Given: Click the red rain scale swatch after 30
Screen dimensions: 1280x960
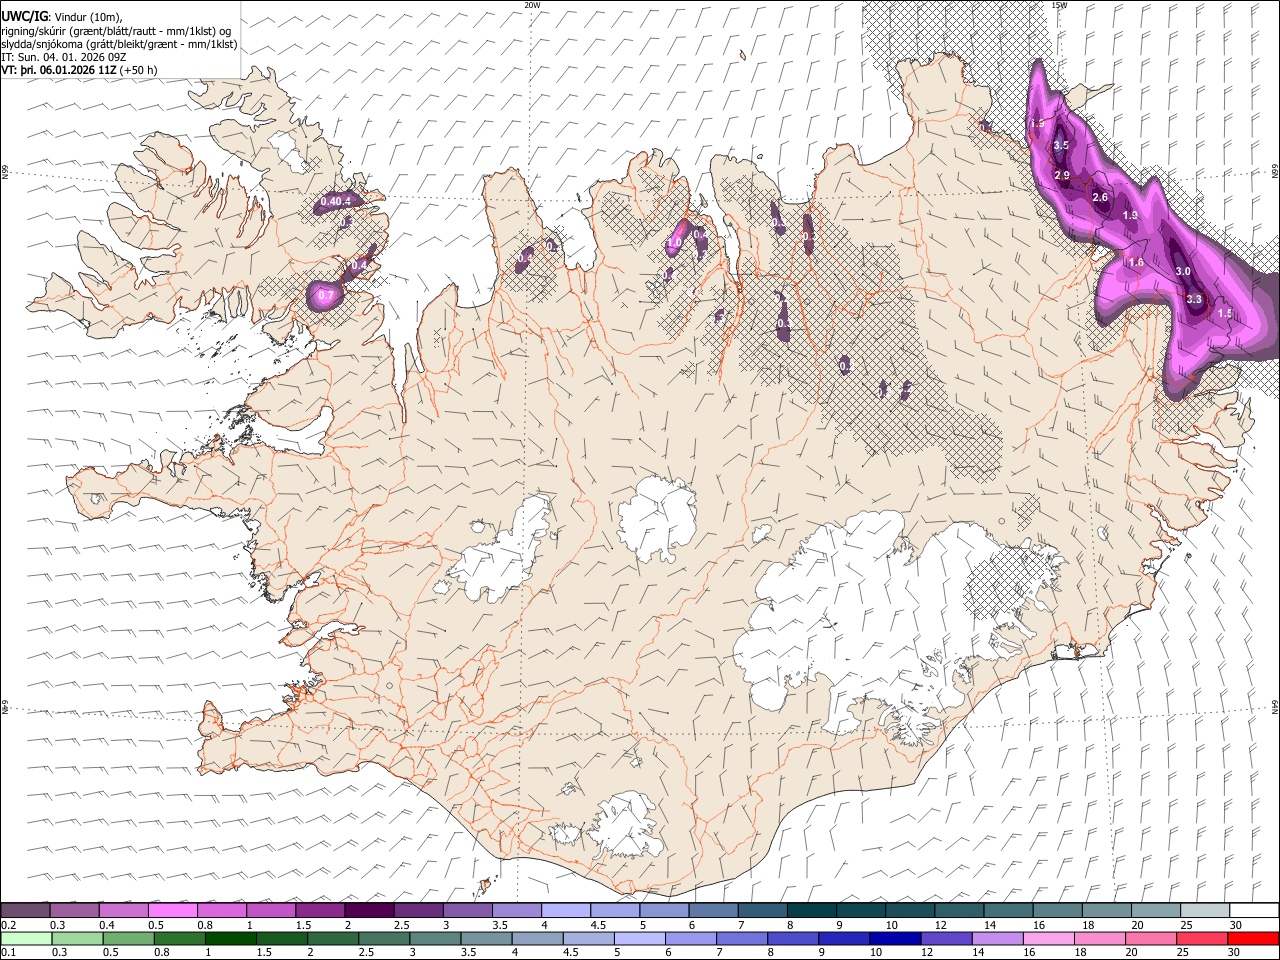Looking at the screenshot, I should click(x=1253, y=938).
